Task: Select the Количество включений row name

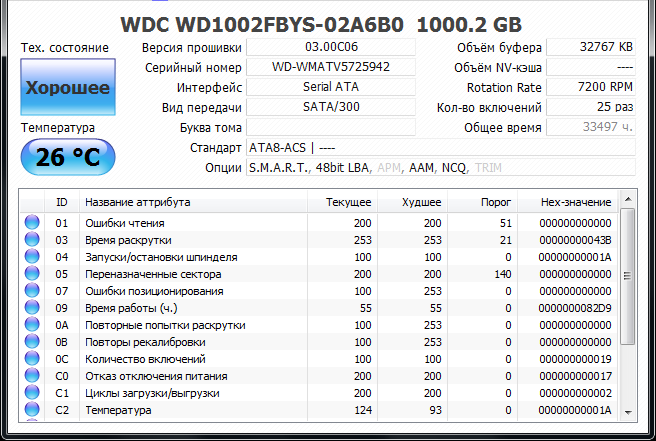Action: [145, 359]
